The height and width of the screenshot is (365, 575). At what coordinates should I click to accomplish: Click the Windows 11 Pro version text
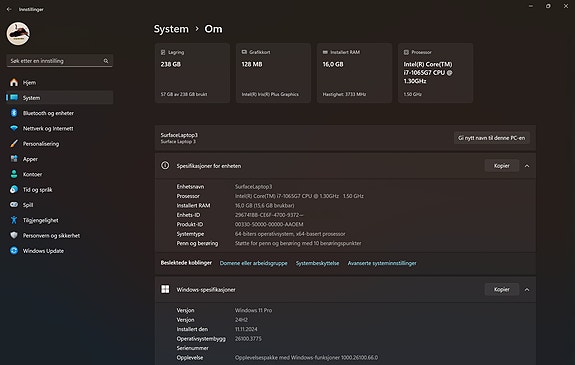(x=253, y=310)
